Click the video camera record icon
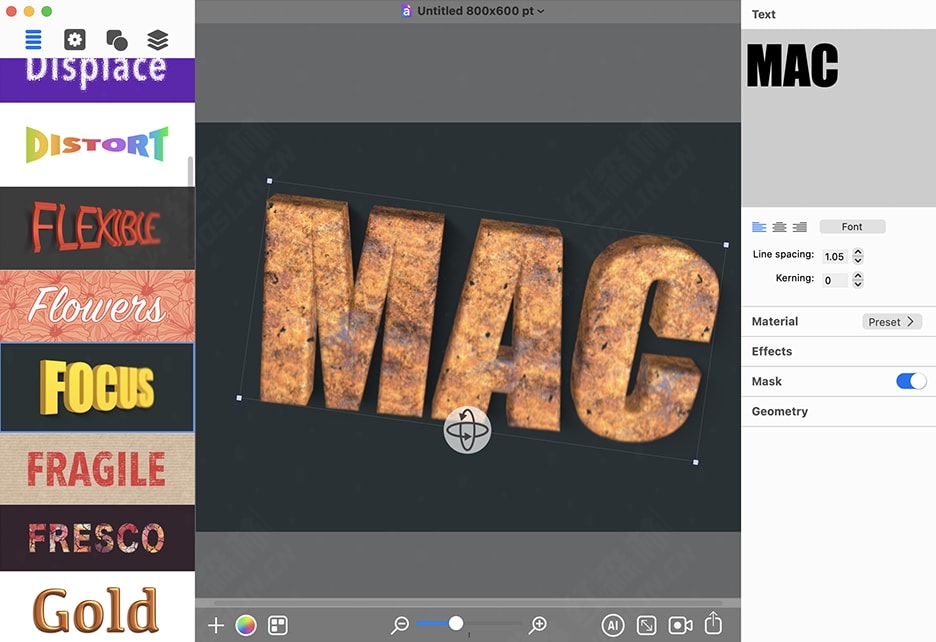 [x=681, y=625]
